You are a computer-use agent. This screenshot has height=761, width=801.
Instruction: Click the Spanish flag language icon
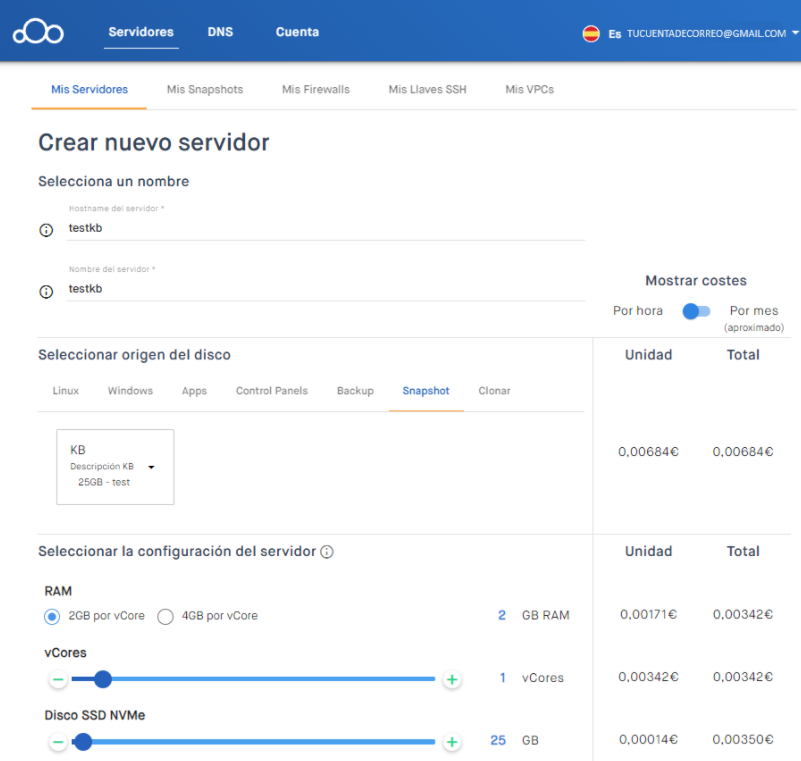pos(591,34)
